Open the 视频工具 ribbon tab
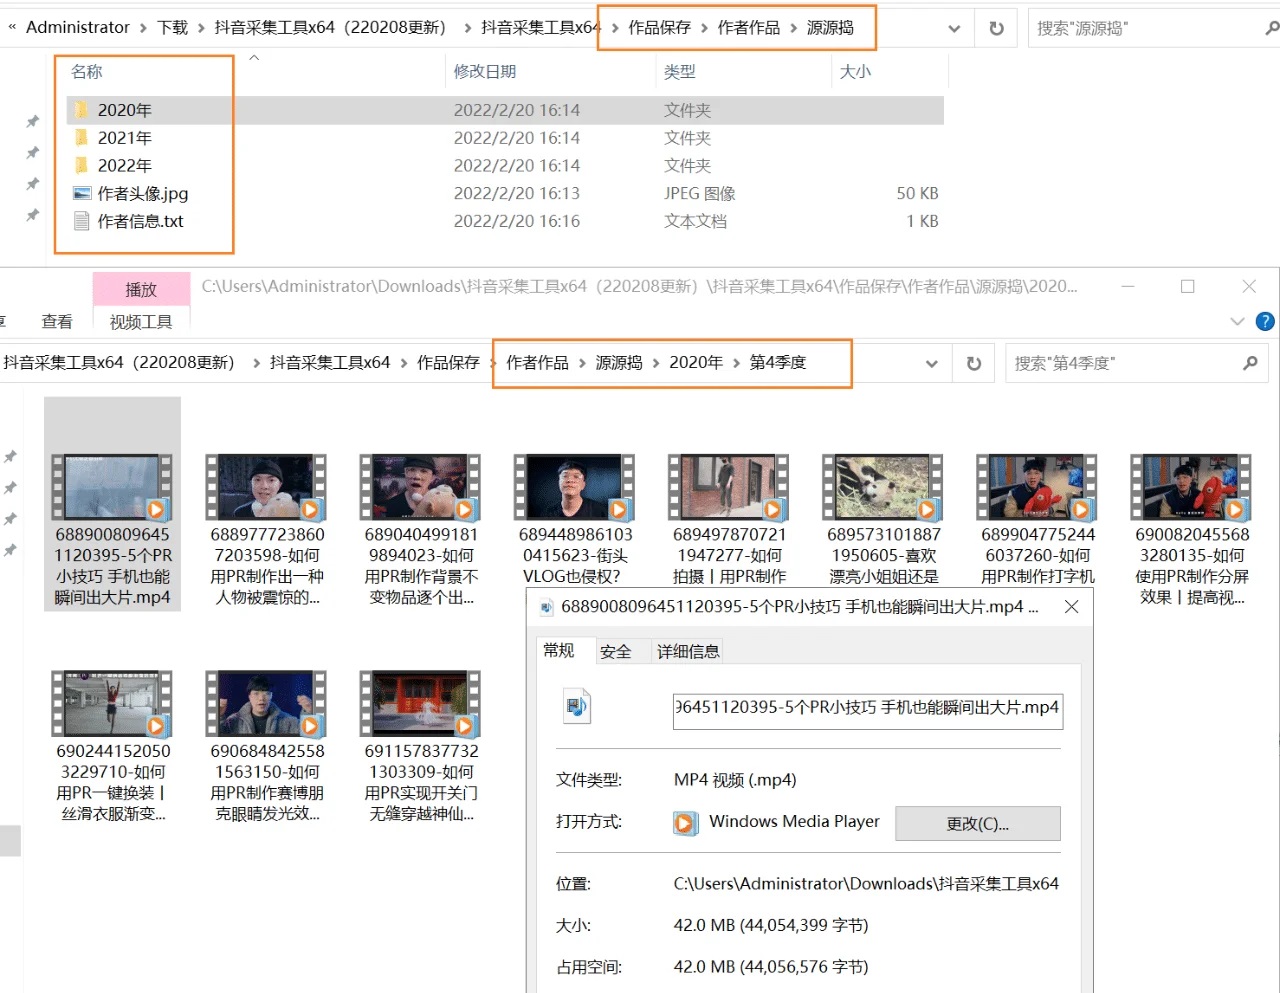Image resolution: width=1280 pixels, height=993 pixels. click(141, 322)
